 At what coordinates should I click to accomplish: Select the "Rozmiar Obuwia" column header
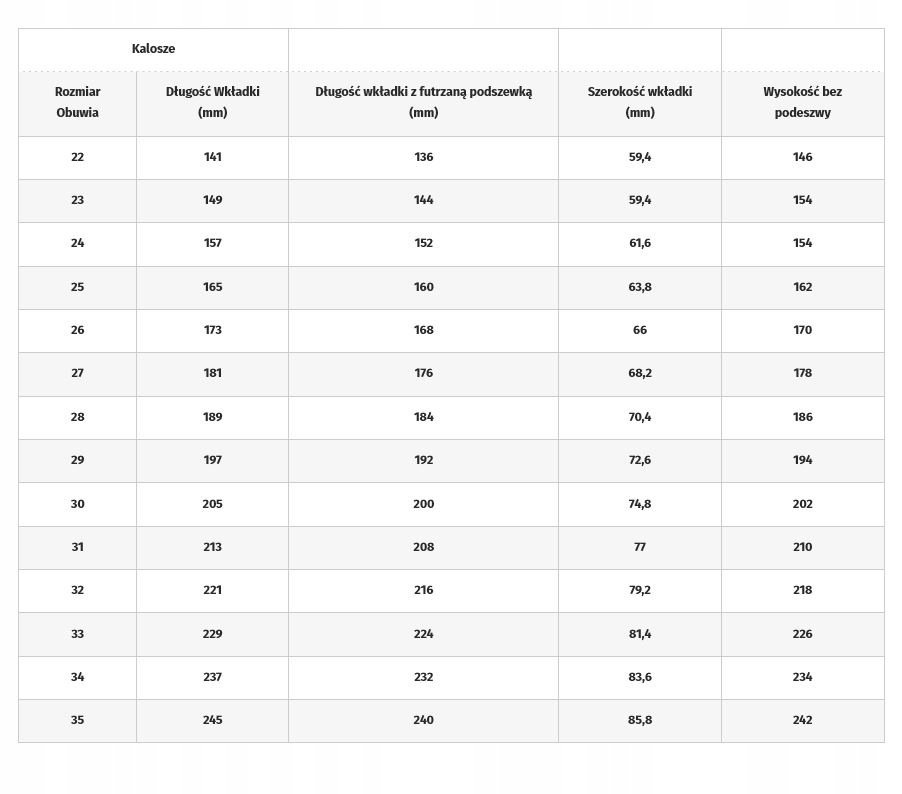click(77, 102)
